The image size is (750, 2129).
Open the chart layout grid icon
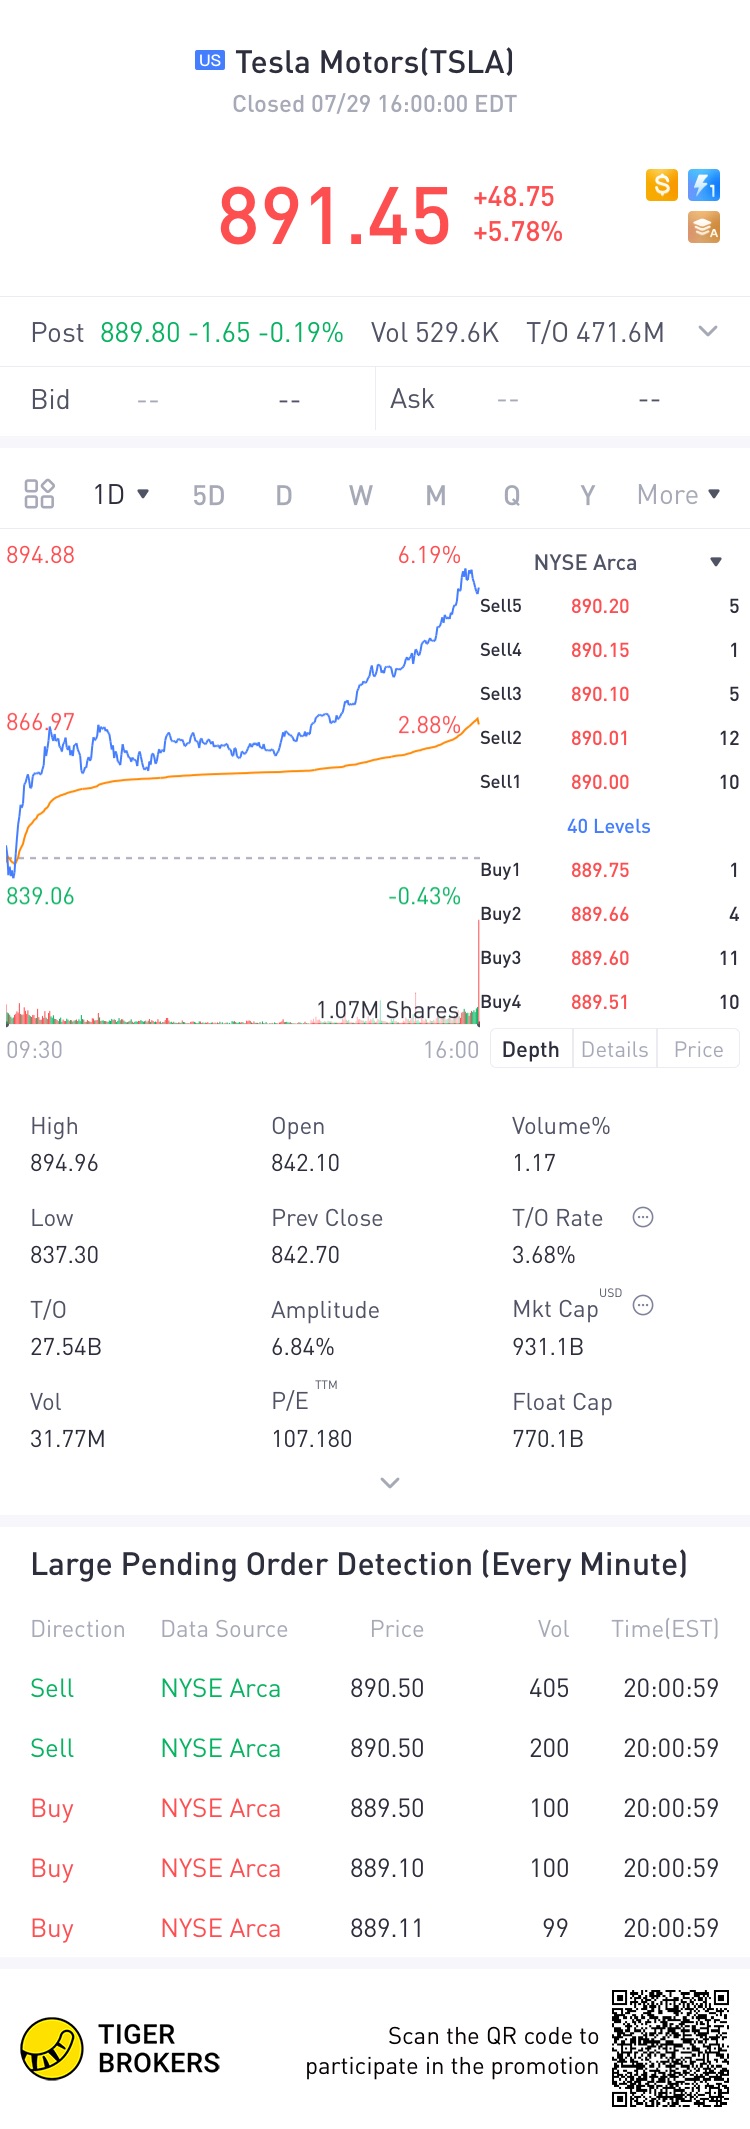pos(39,494)
